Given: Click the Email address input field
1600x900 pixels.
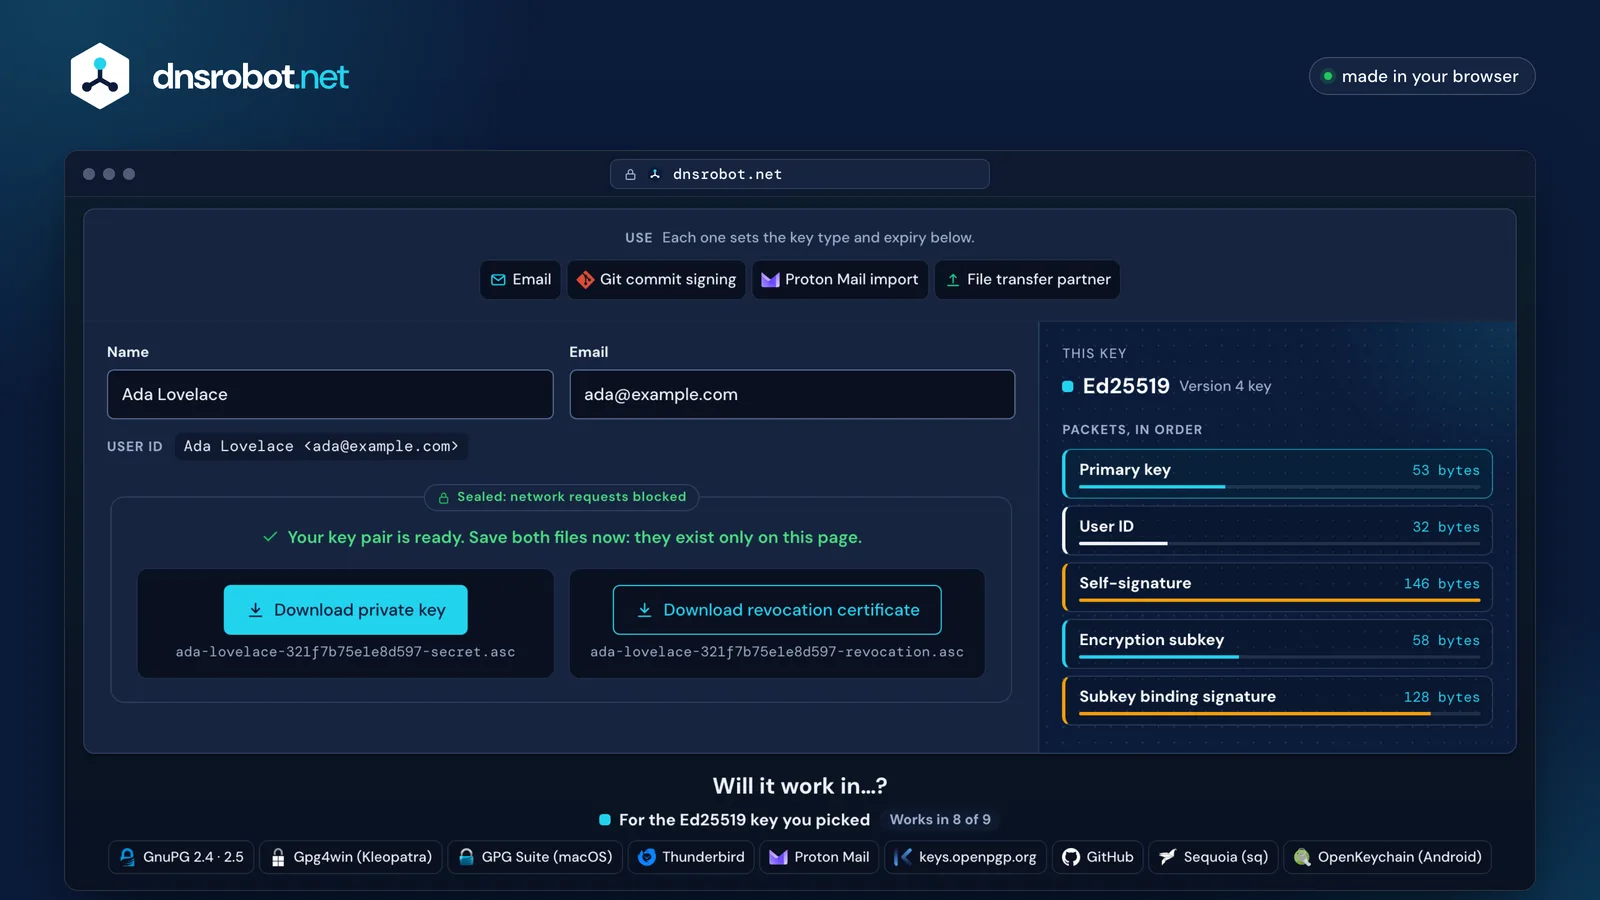Looking at the screenshot, I should pos(792,394).
